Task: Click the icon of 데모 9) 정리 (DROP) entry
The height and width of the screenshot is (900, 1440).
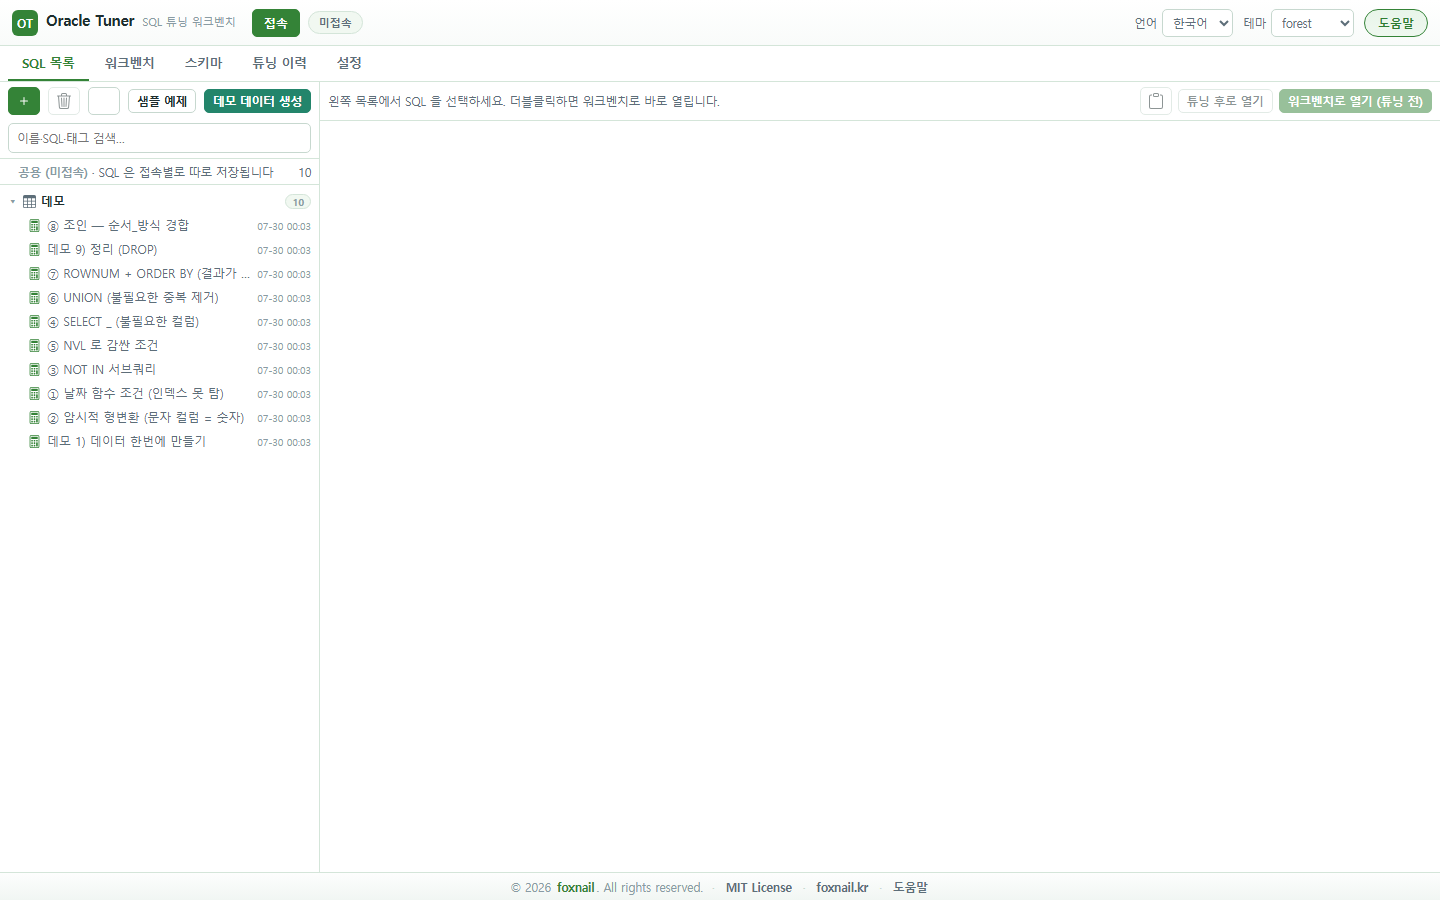Action: tap(34, 250)
